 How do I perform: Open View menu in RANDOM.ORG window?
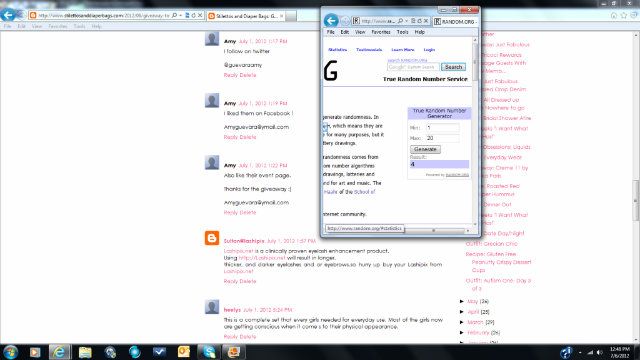click(x=360, y=32)
